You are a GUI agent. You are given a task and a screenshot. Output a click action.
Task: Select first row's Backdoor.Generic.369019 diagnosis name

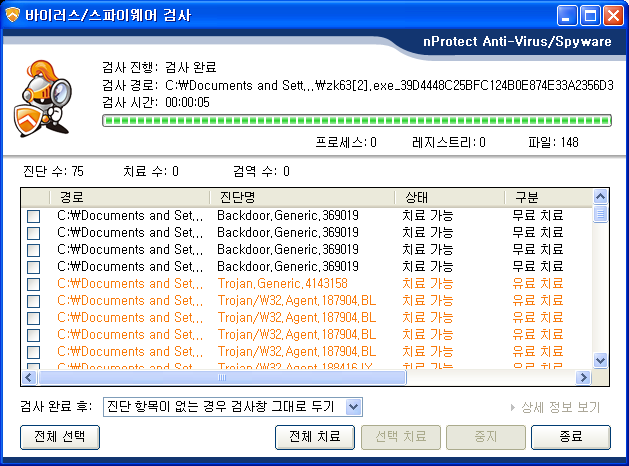(288, 216)
